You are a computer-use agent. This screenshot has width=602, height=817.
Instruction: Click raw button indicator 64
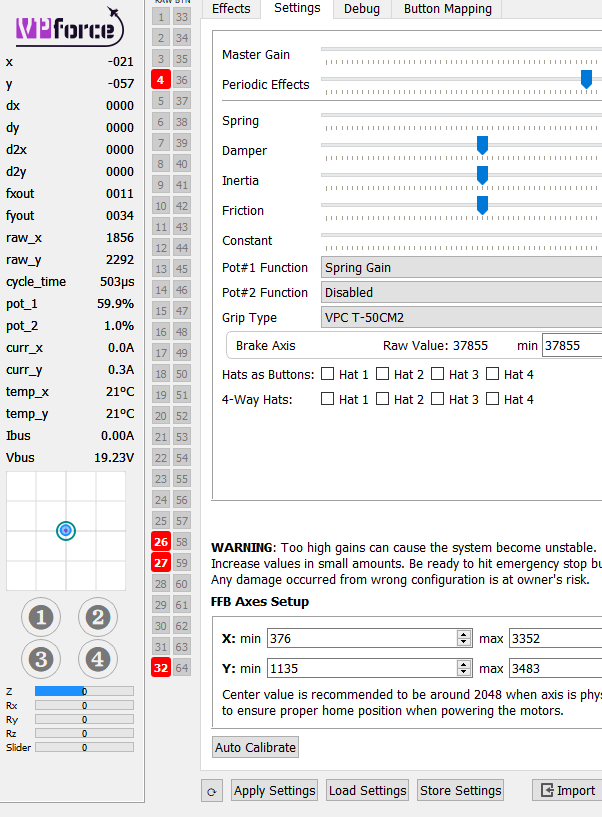tap(182, 668)
